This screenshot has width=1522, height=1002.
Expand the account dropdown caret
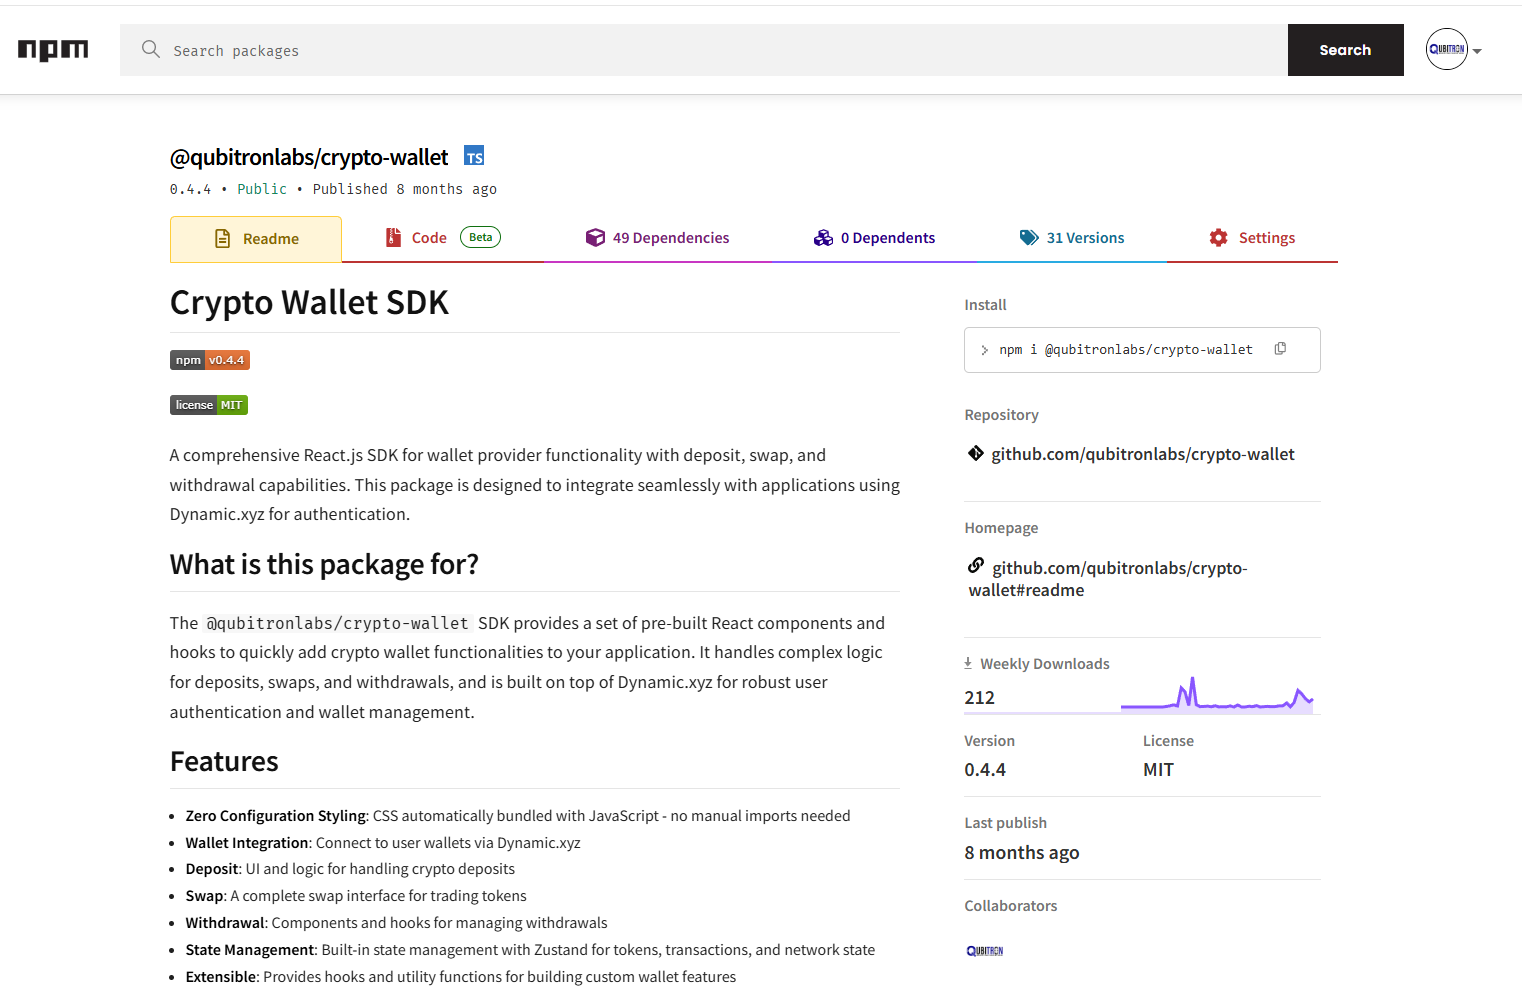tap(1477, 51)
